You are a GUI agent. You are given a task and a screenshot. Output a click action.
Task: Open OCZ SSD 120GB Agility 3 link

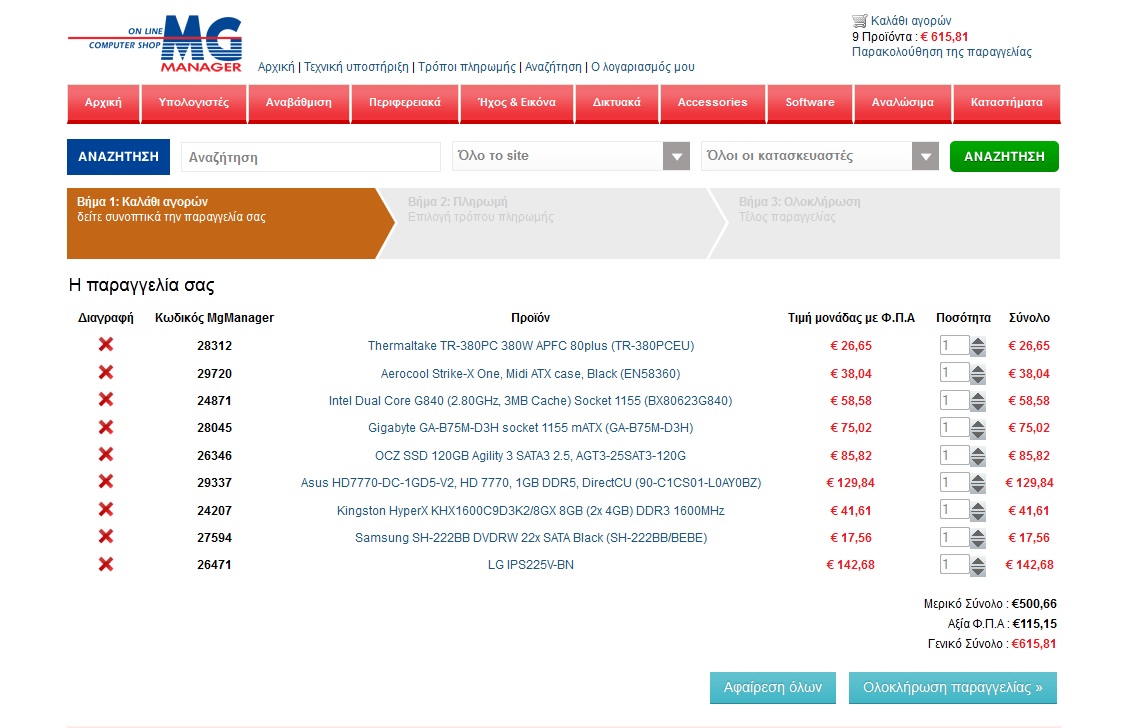coord(531,456)
